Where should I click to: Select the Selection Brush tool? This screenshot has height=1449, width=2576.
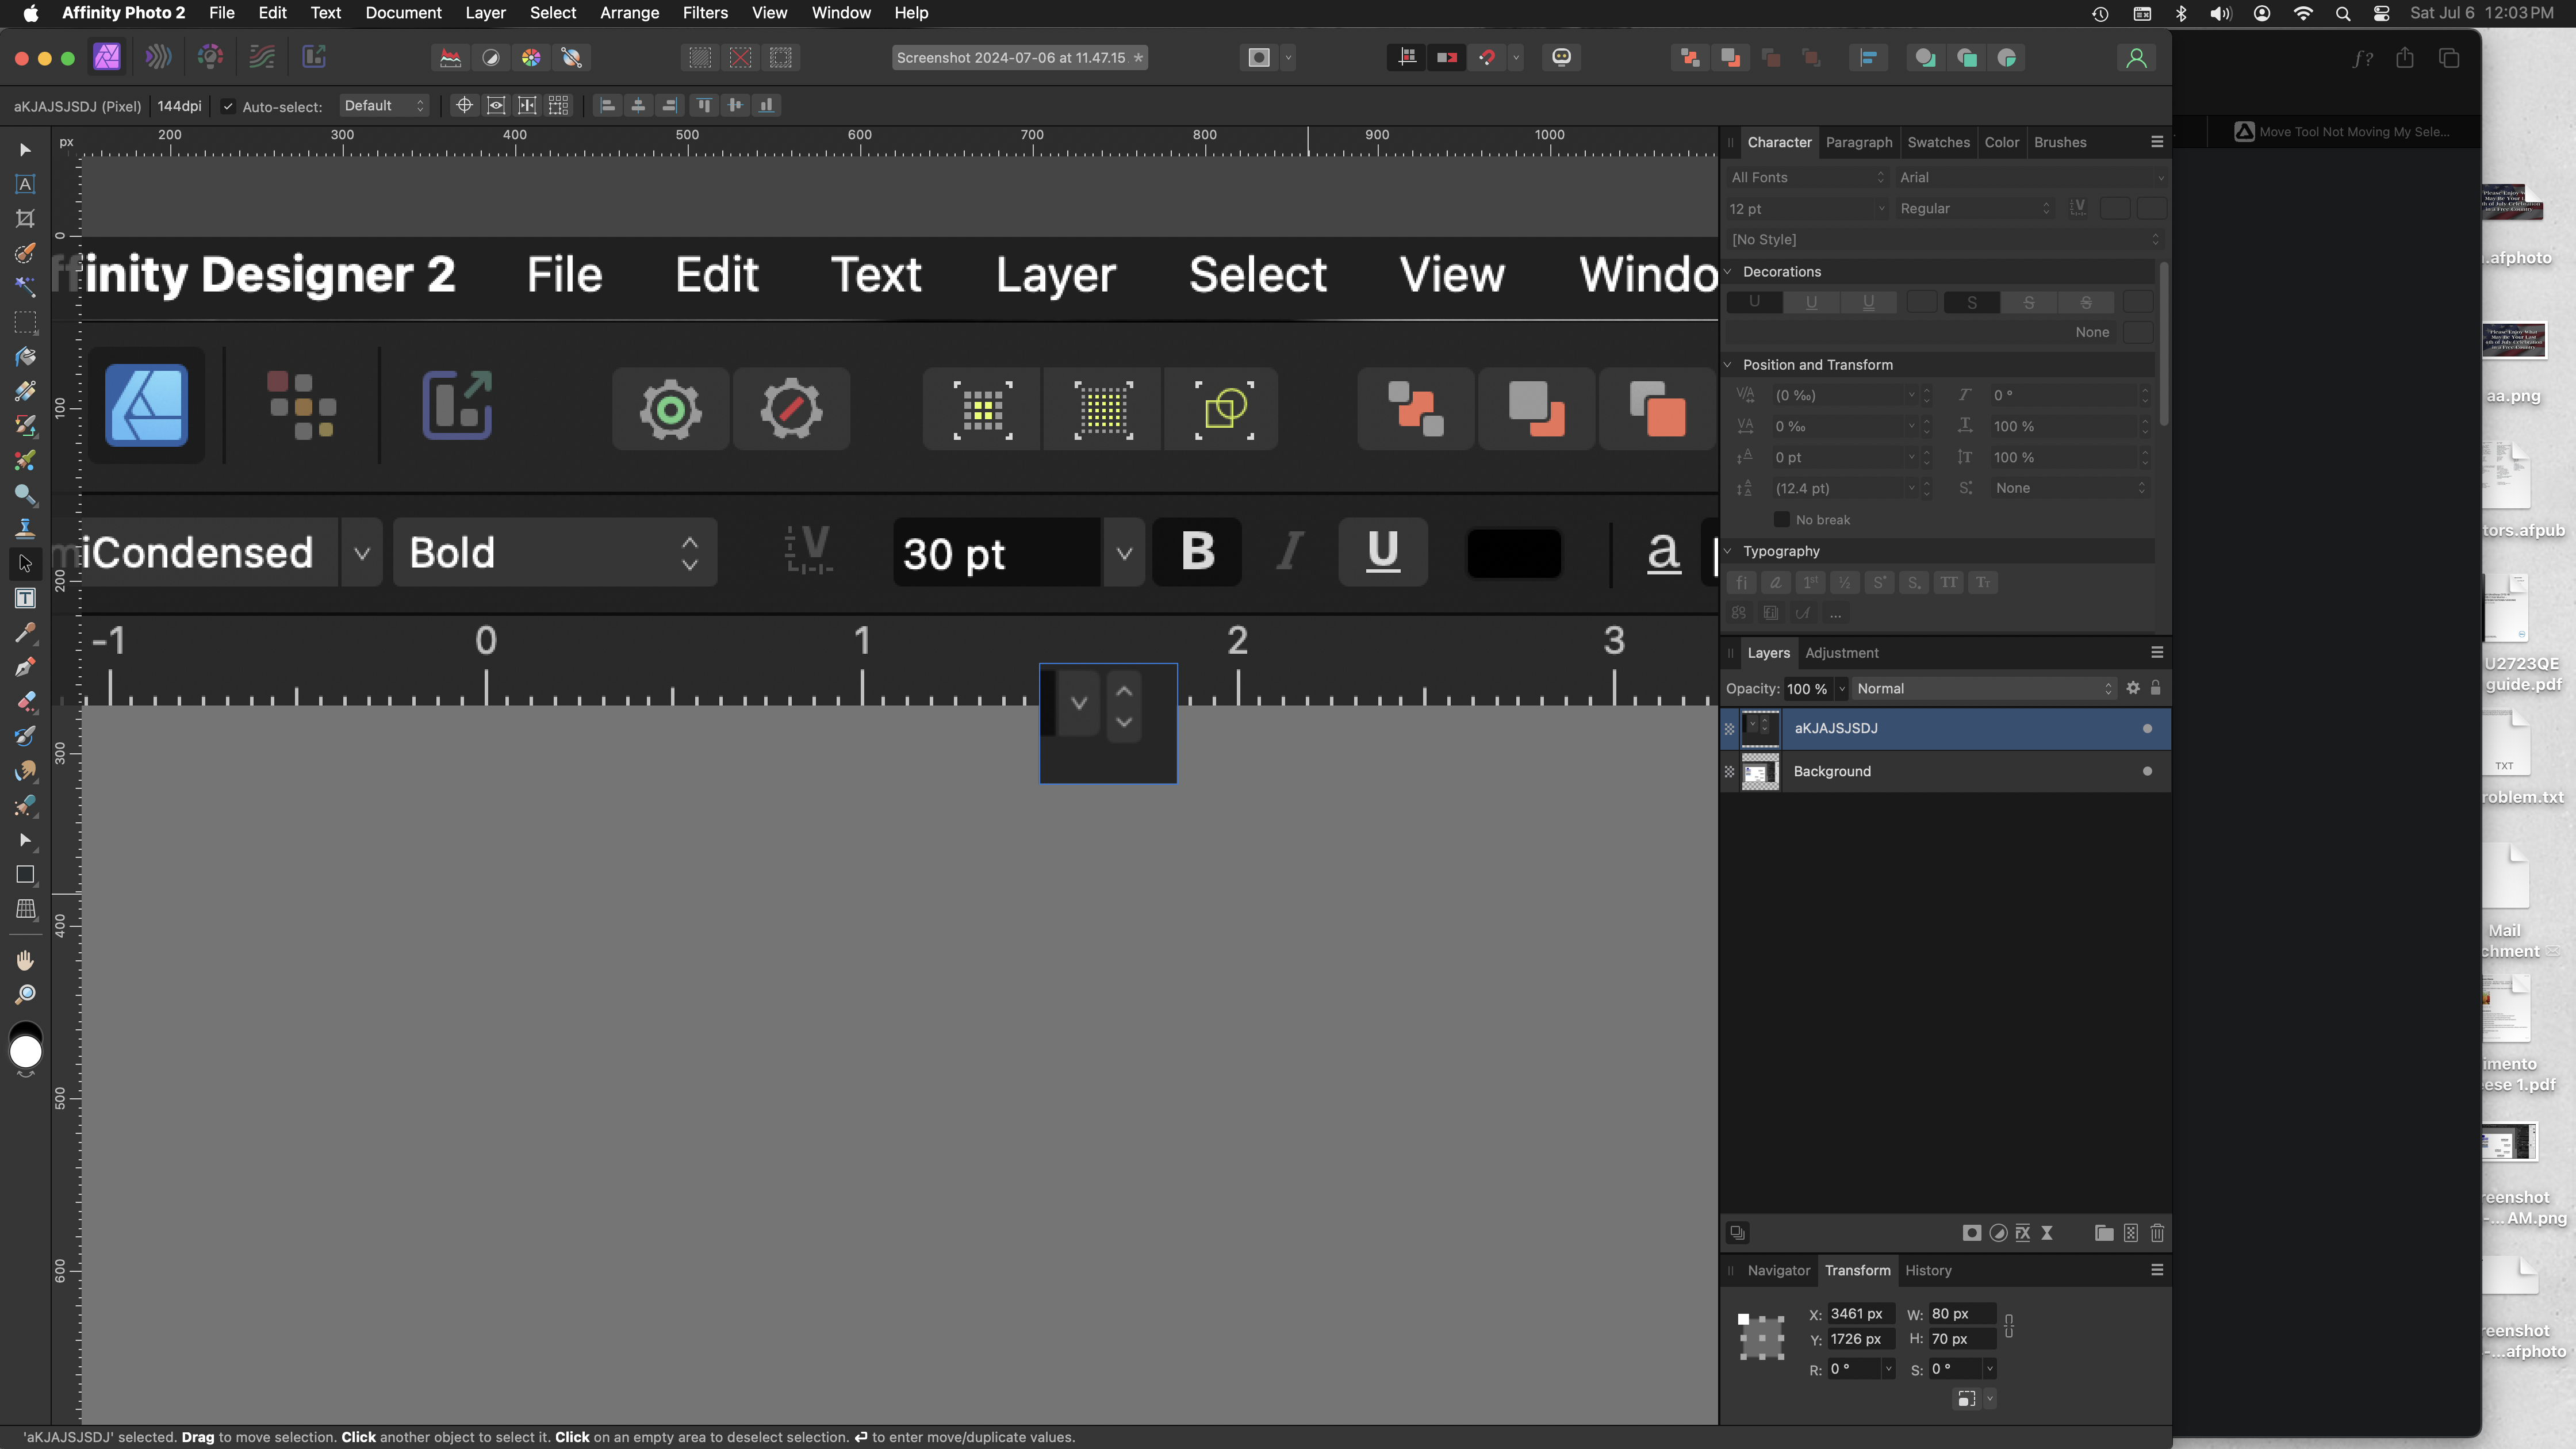[25, 253]
